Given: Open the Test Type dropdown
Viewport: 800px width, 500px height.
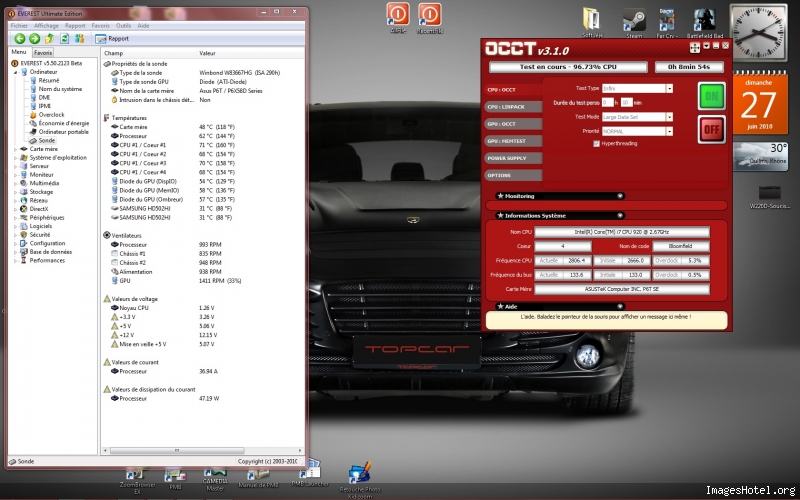Looking at the screenshot, I should pos(637,88).
